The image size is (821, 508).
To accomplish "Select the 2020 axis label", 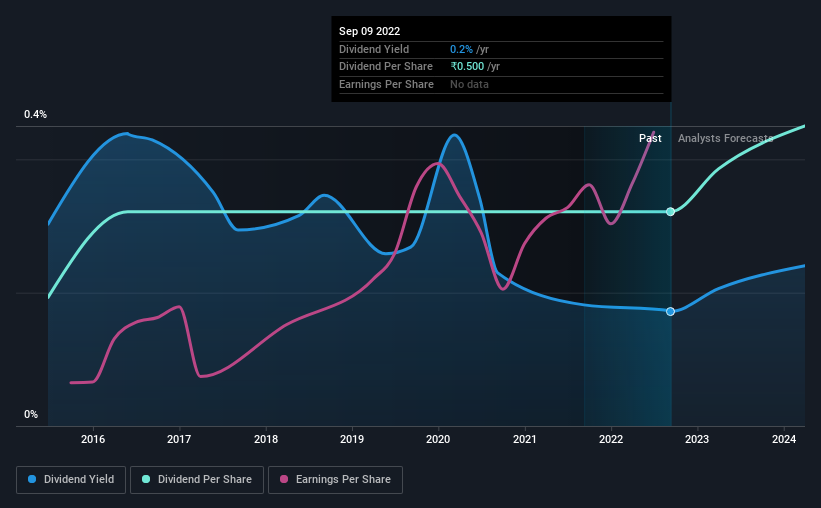I will (x=438, y=439).
